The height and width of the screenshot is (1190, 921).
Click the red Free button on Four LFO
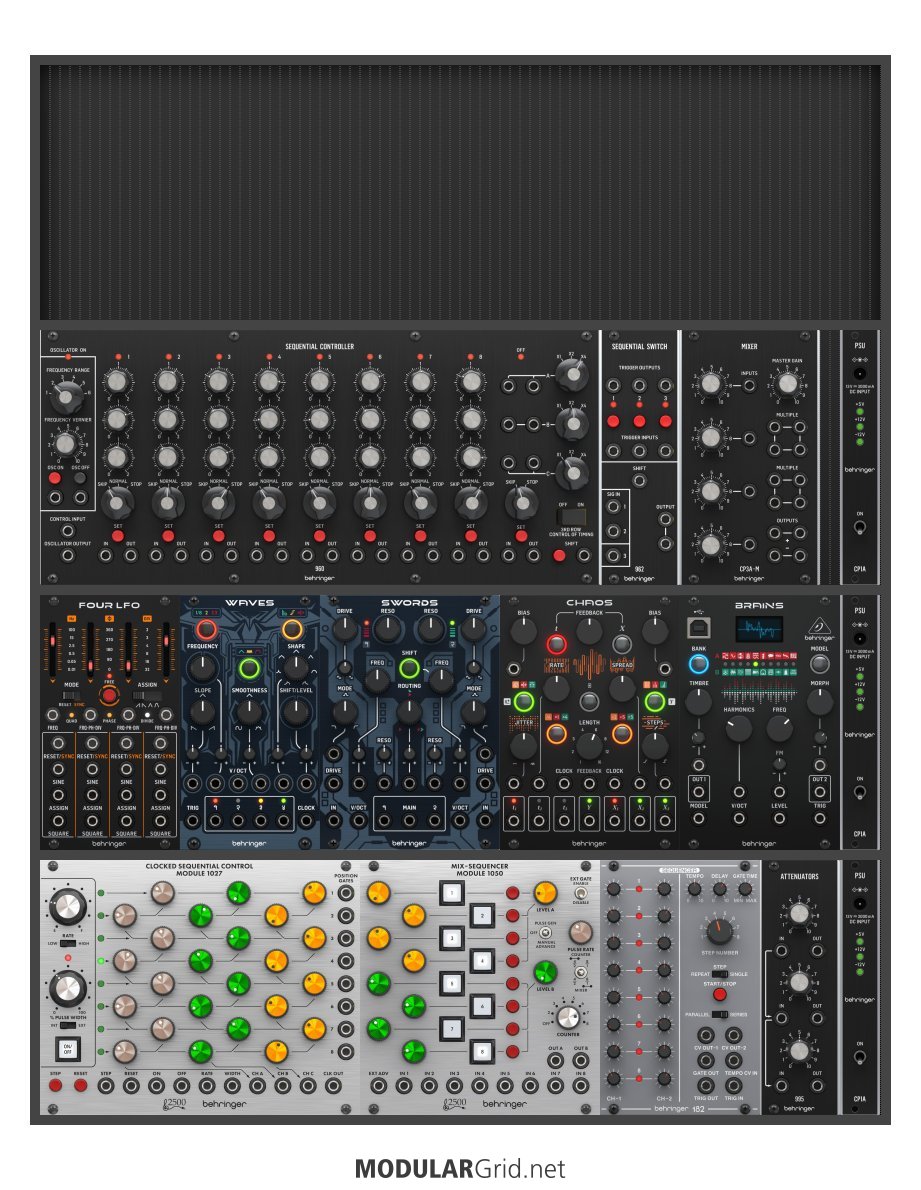pyautogui.click(x=109, y=696)
